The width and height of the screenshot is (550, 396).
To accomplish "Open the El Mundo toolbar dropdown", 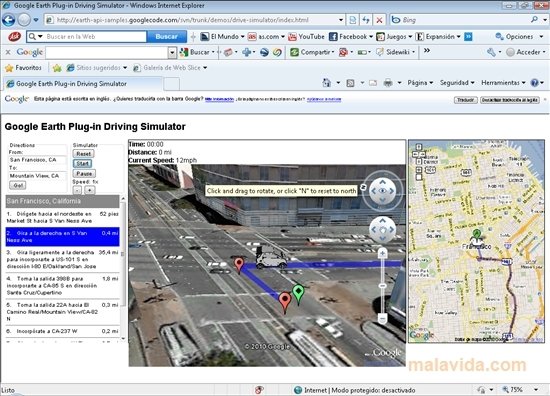I will 242,36.
